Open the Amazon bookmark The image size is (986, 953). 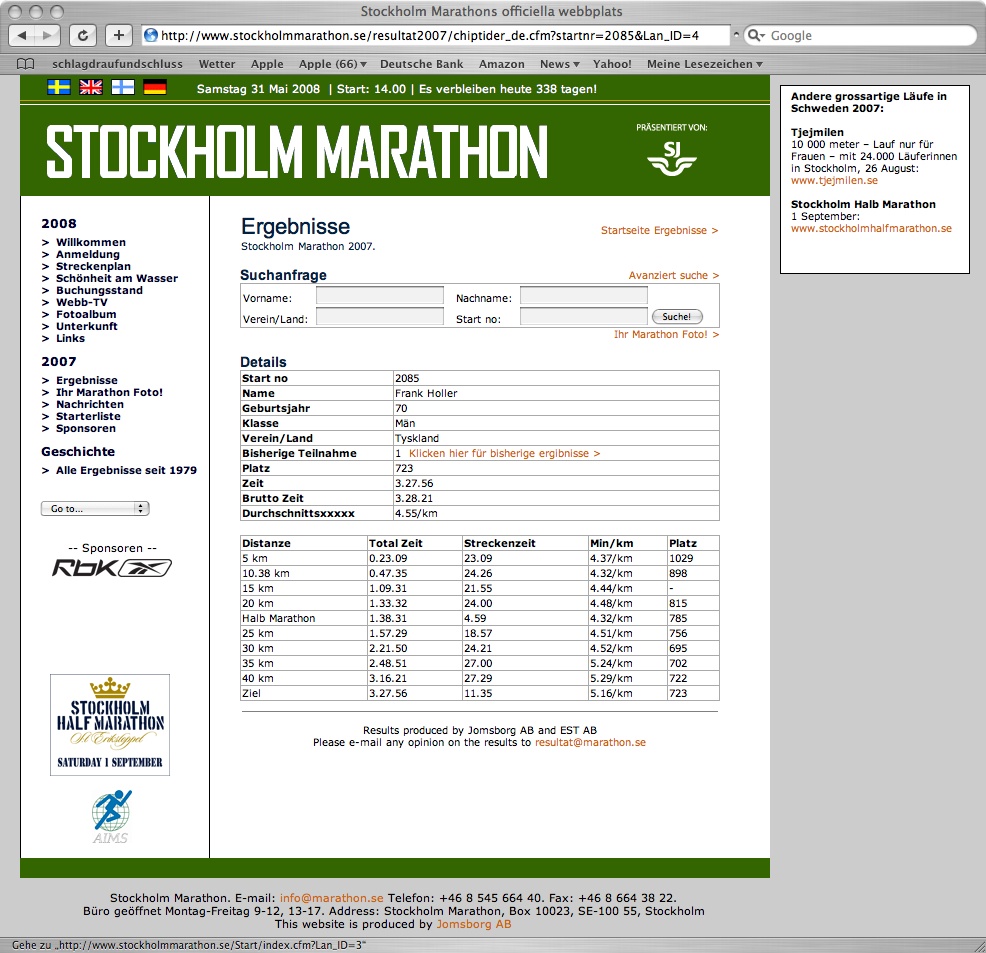[502, 64]
